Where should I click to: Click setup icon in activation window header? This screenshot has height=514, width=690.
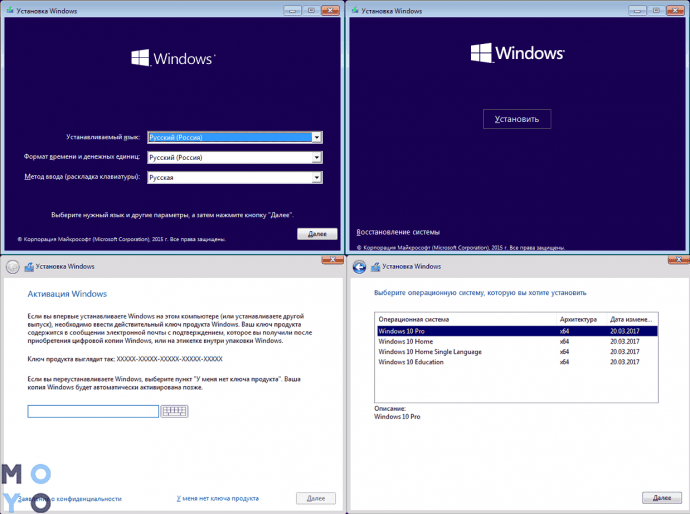click(29, 267)
